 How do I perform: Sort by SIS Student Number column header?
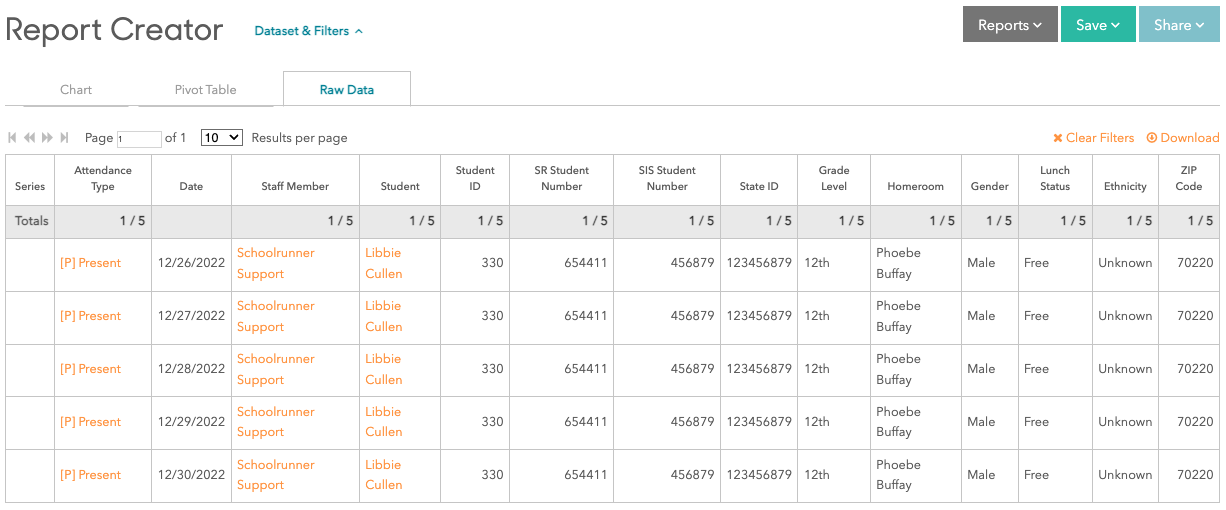click(667, 179)
